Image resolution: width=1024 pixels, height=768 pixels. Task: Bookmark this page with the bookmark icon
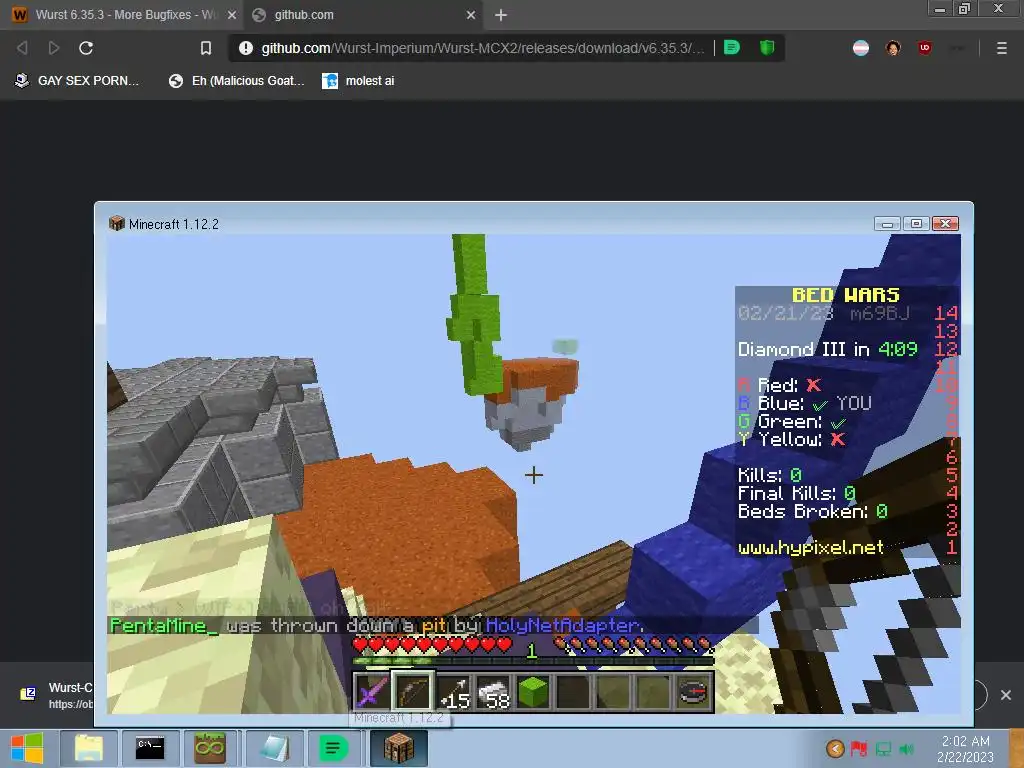(206, 48)
